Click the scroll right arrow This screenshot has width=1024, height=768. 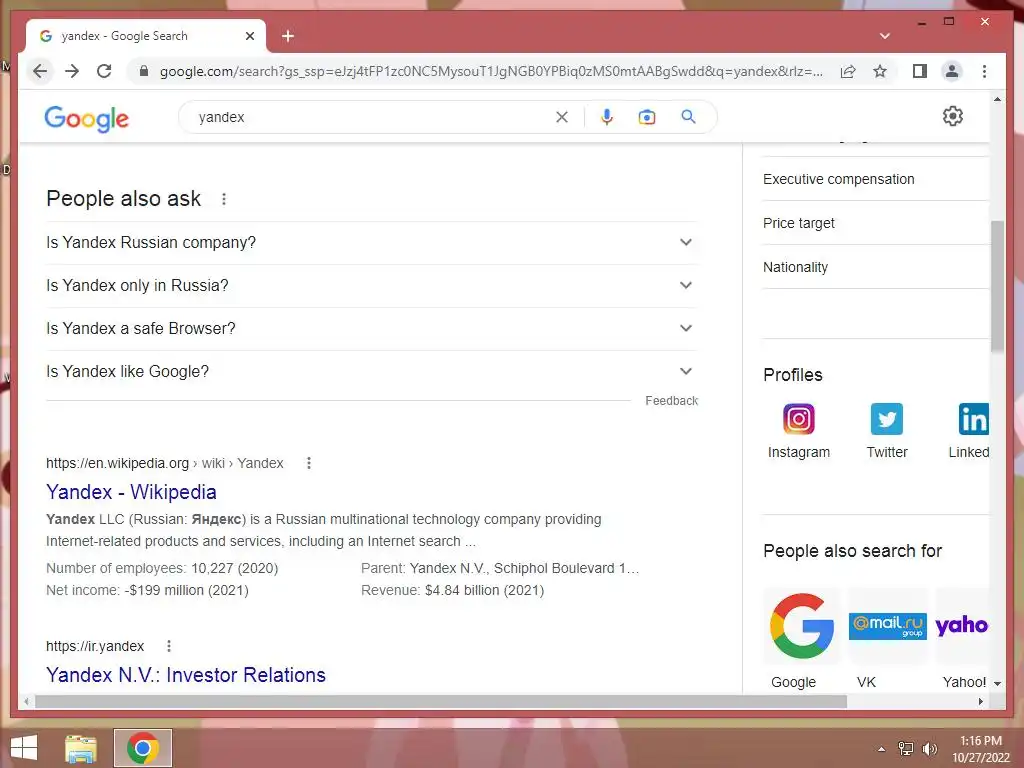click(980, 701)
